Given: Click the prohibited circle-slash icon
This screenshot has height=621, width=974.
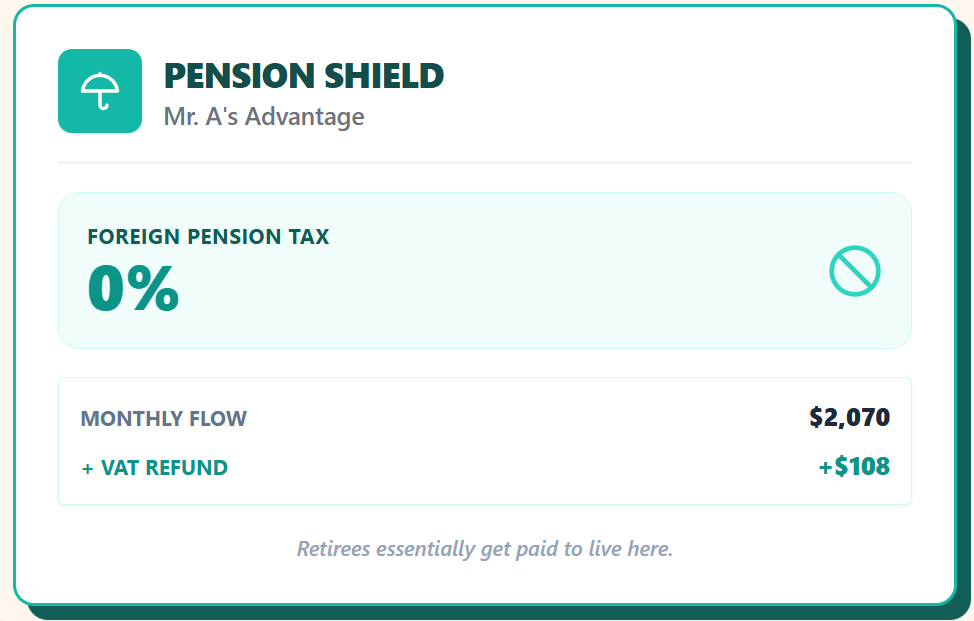Looking at the screenshot, I should click(854, 271).
